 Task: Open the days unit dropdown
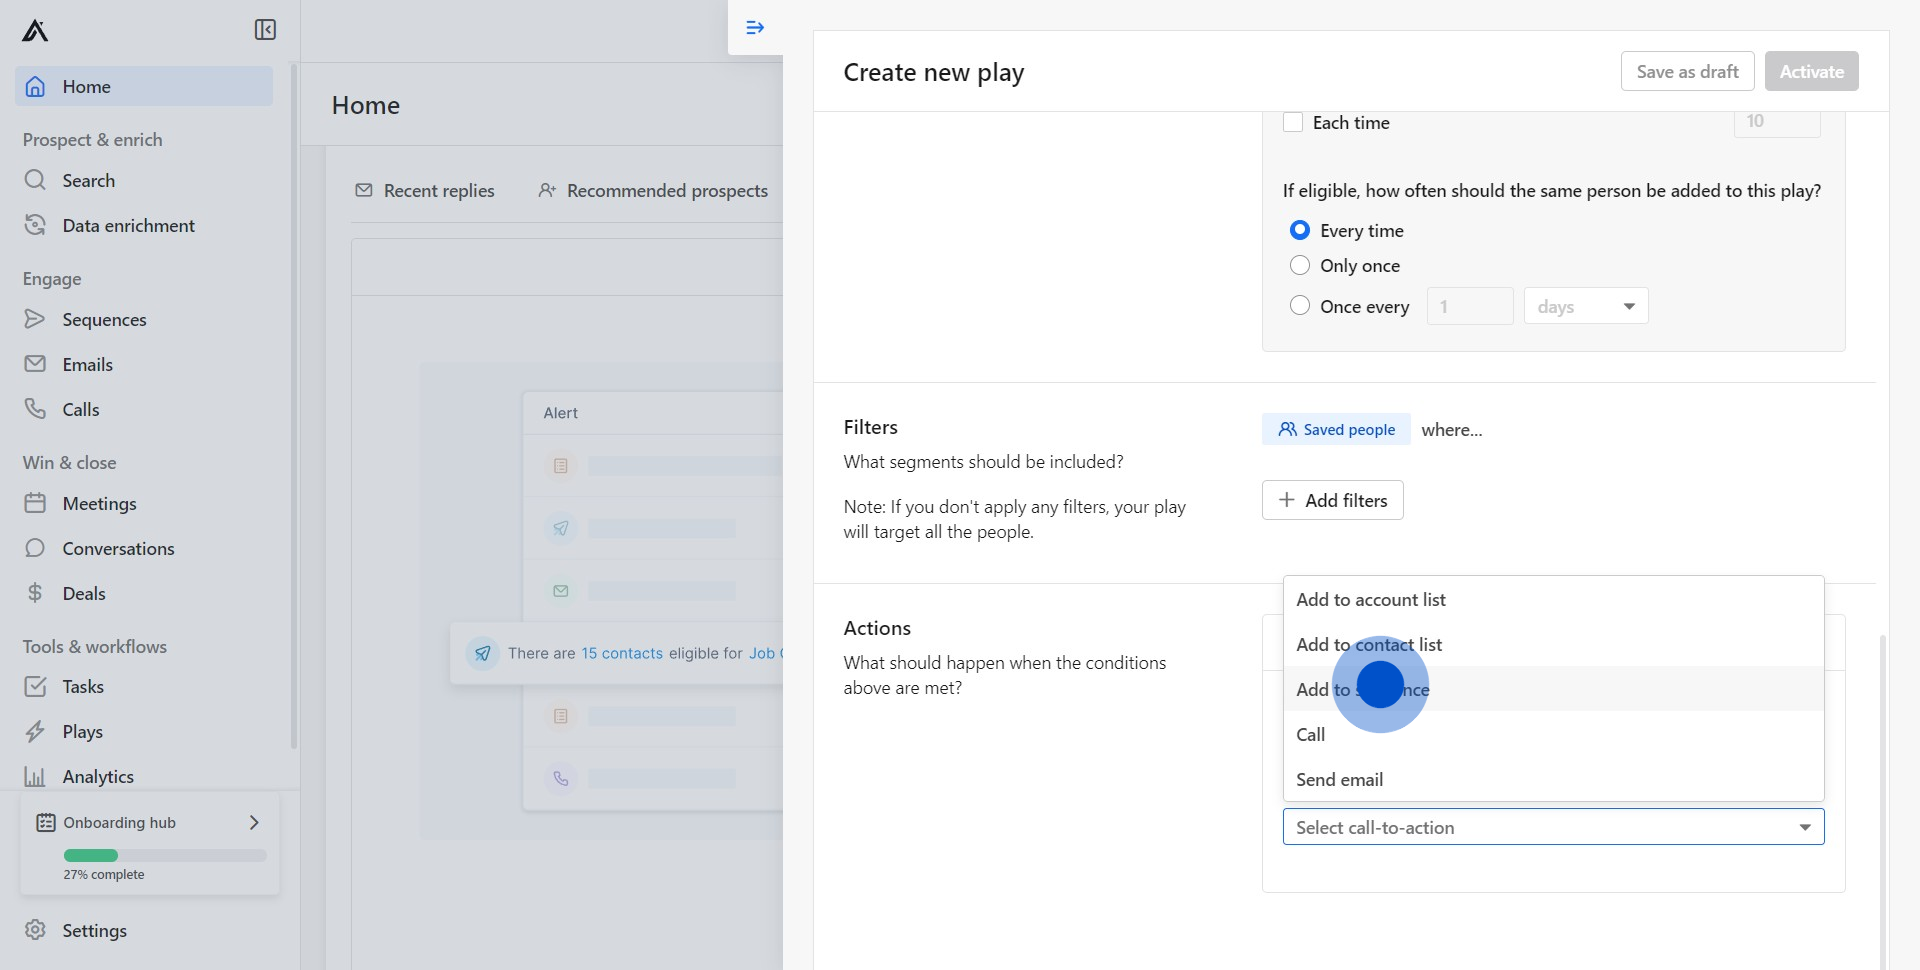1585,305
